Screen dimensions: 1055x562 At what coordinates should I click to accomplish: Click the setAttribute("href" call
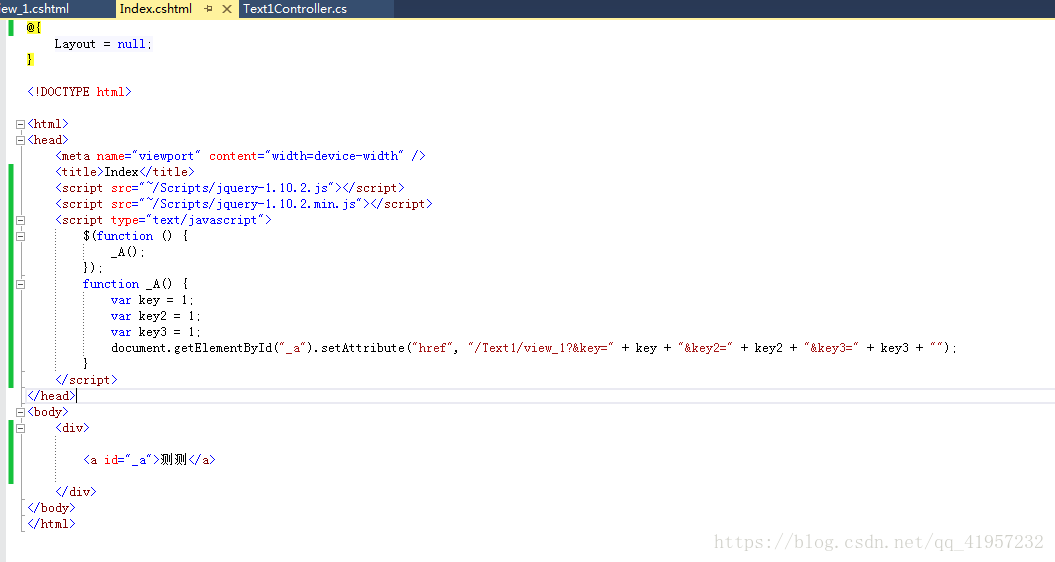[384, 348]
